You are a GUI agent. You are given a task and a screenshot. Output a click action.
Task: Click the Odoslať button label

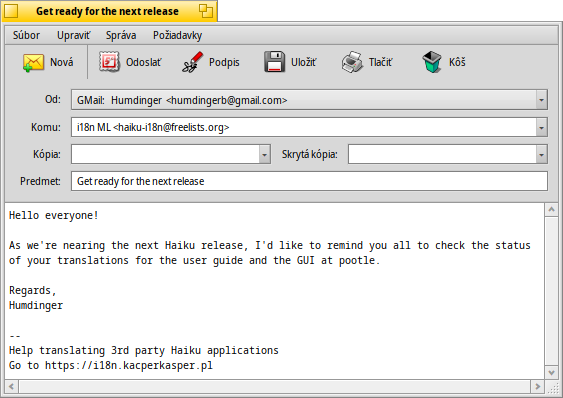tap(144, 62)
